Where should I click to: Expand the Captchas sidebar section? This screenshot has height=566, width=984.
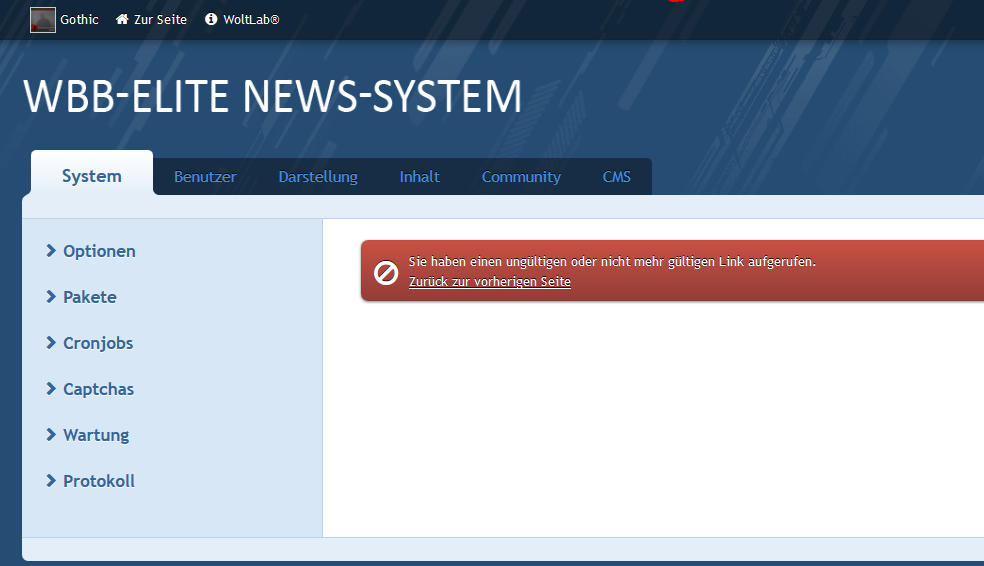pos(98,389)
